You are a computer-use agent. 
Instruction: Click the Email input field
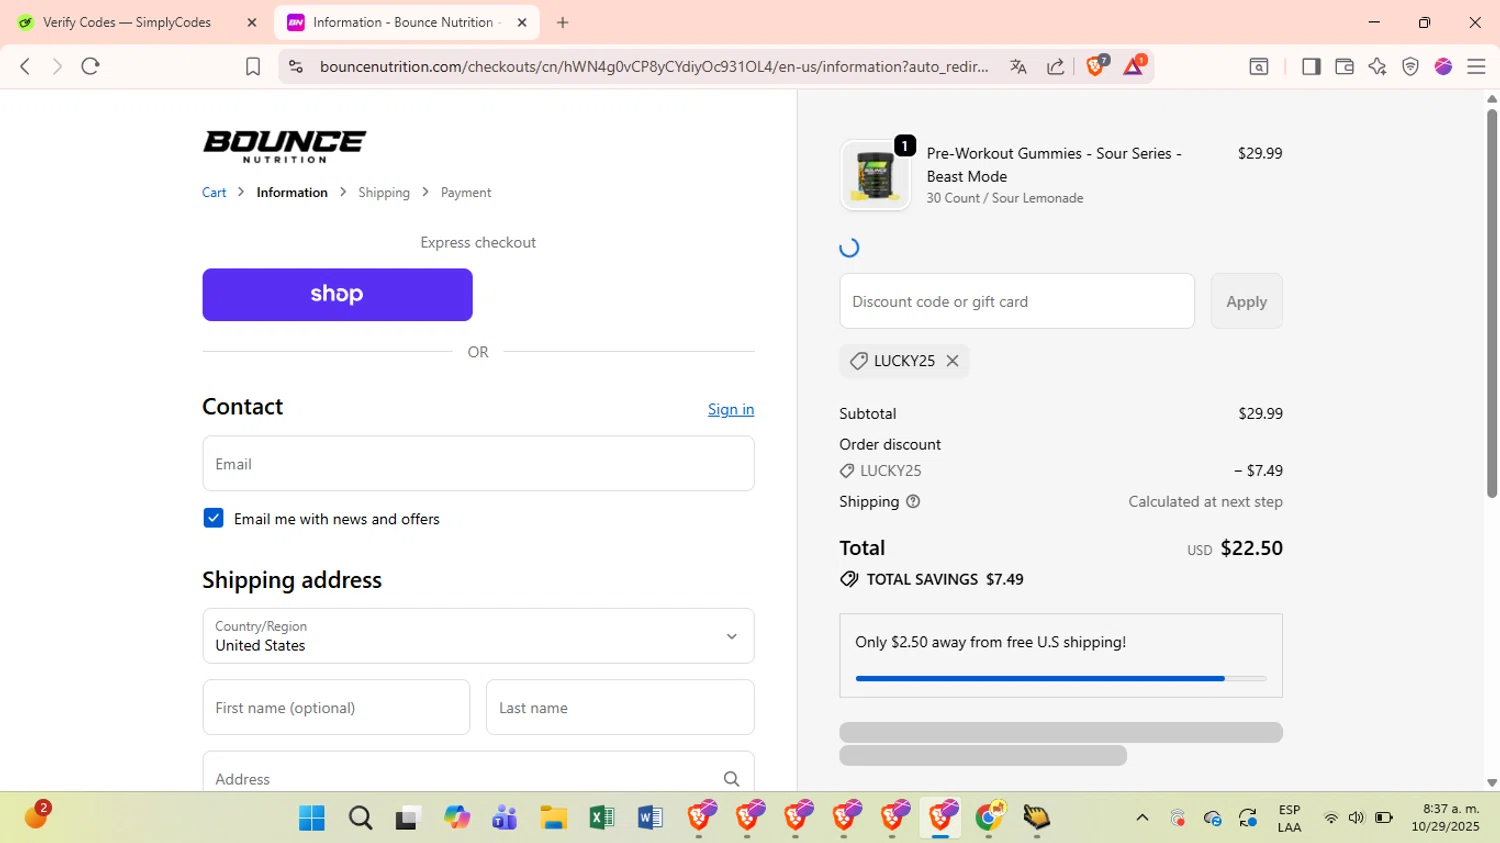point(478,463)
